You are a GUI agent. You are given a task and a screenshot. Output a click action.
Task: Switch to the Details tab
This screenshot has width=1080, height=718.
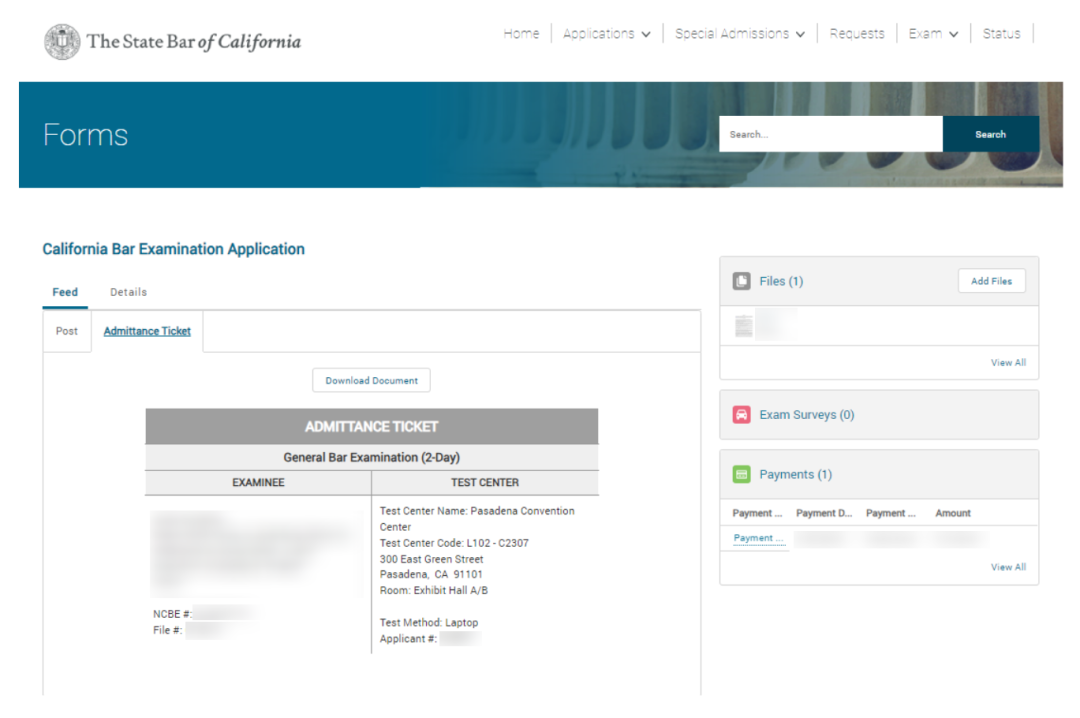tap(128, 292)
